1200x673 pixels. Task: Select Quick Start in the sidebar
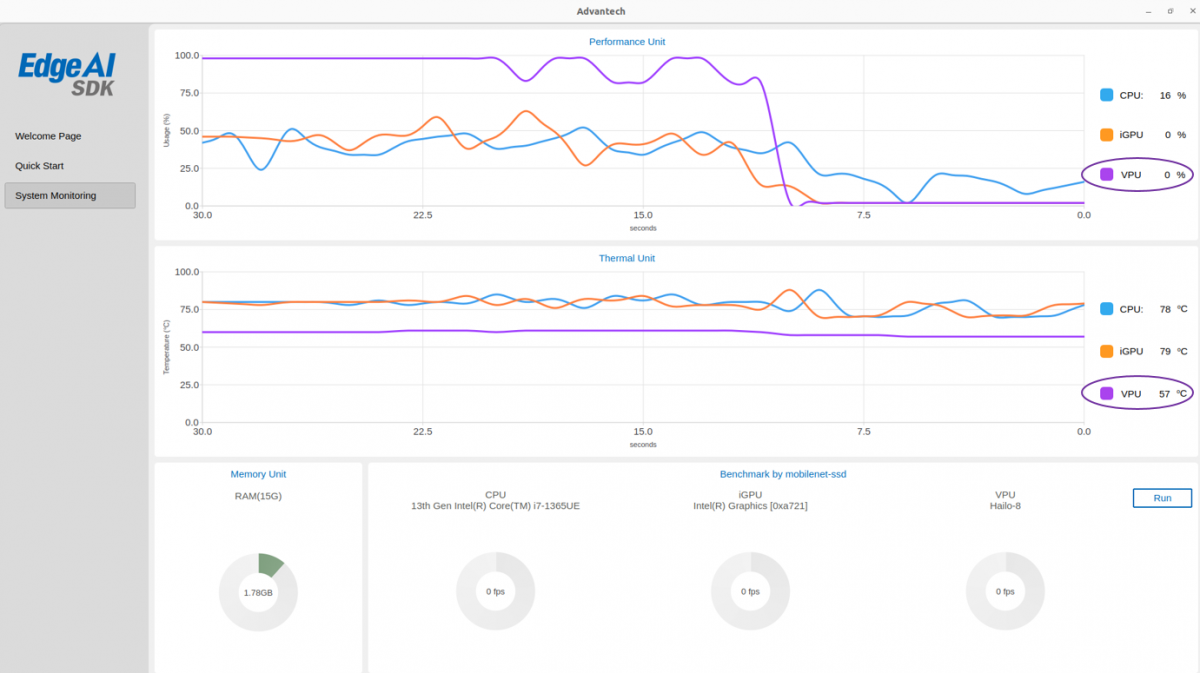[39, 166]
